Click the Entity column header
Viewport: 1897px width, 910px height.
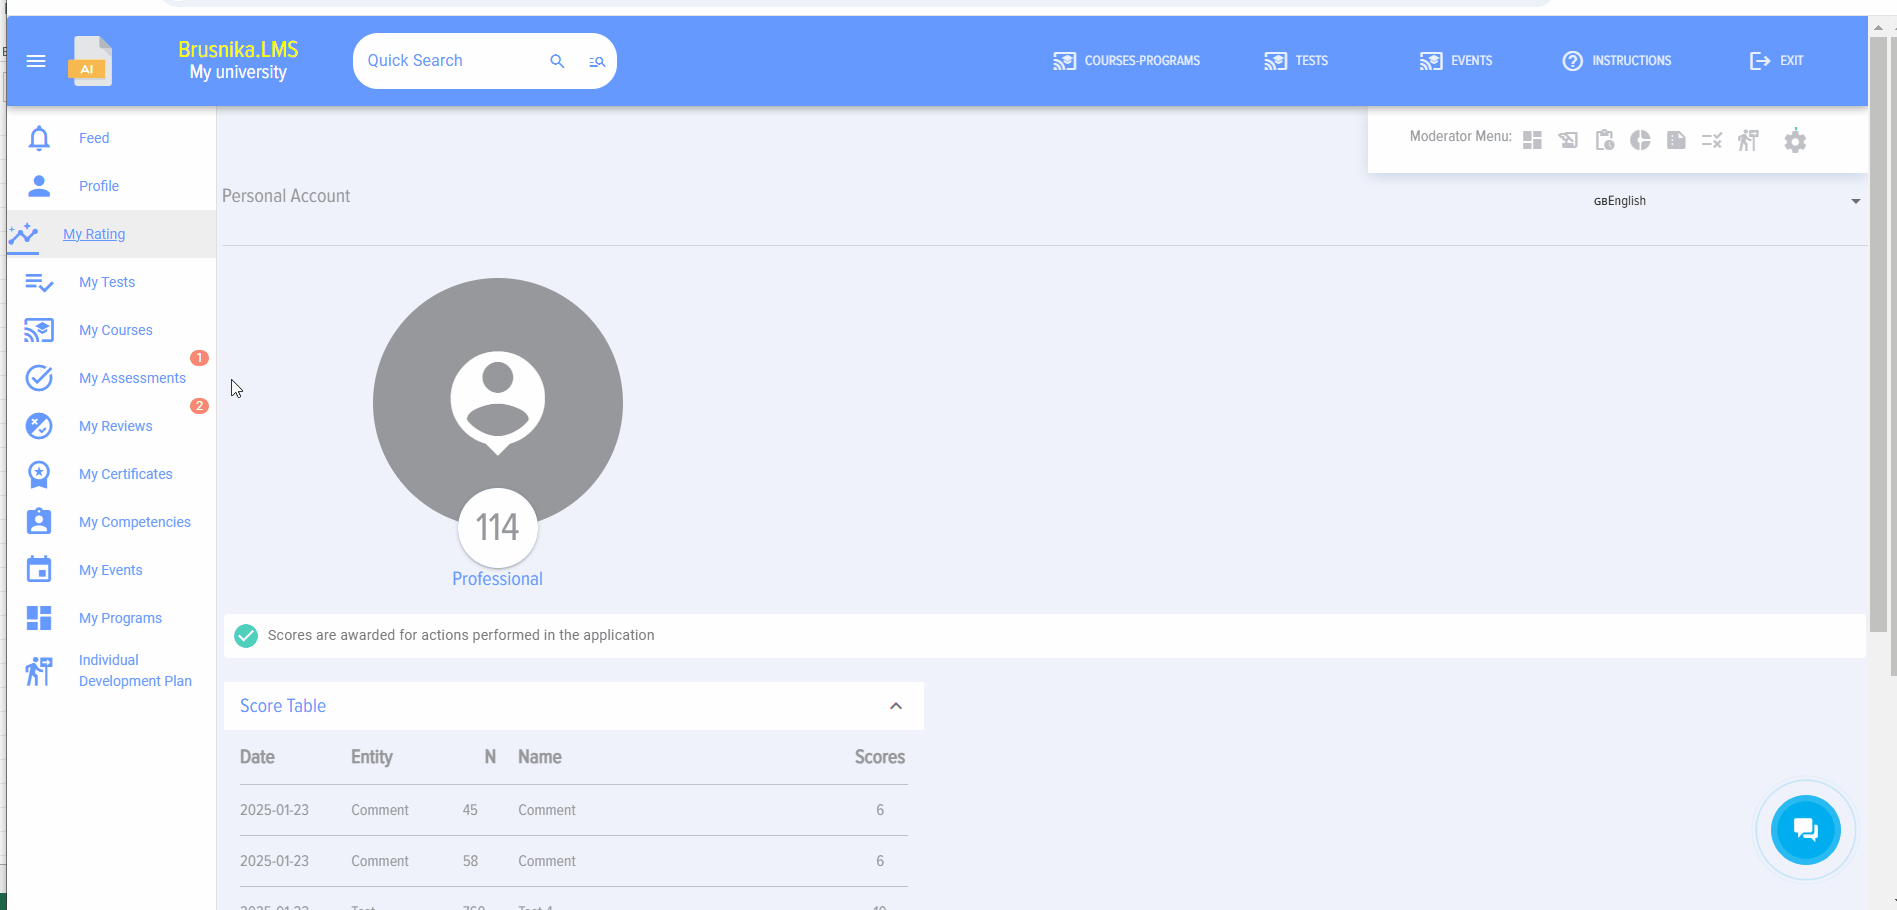(372, 757)
